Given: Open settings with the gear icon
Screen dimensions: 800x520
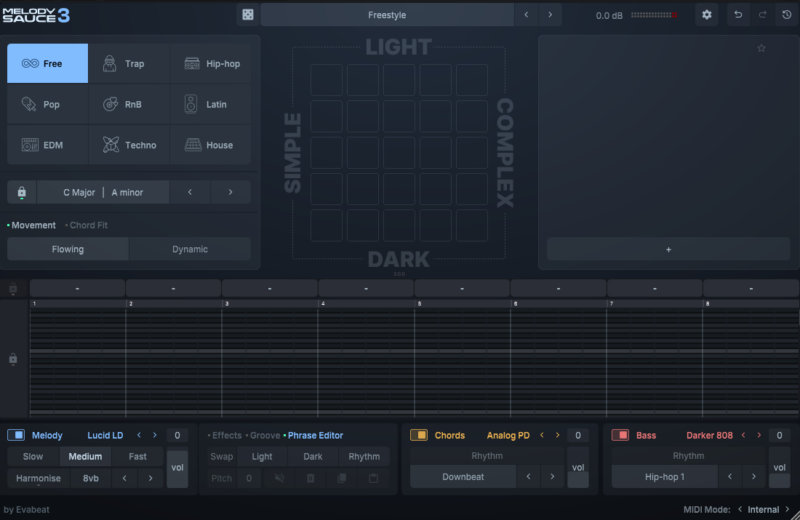Looking at the screenshot, I should pos(707,15).
